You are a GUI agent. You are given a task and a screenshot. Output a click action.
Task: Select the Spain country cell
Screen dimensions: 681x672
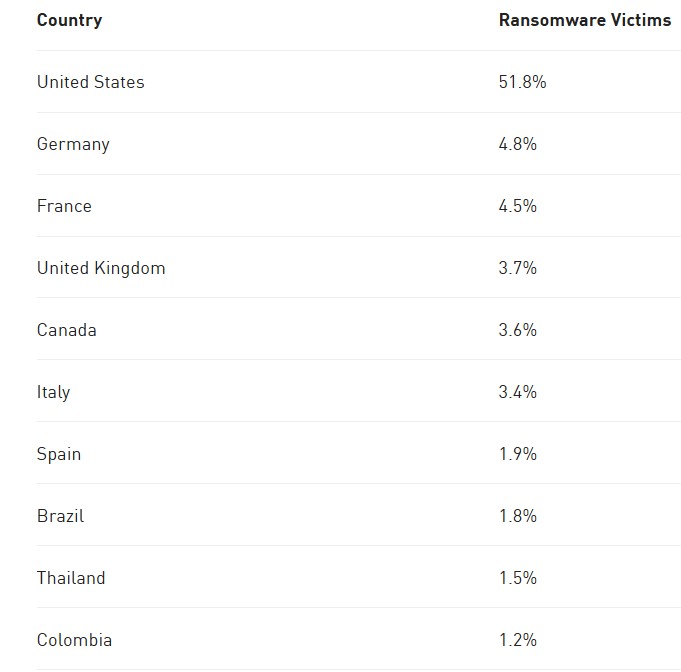coord(59,454)
